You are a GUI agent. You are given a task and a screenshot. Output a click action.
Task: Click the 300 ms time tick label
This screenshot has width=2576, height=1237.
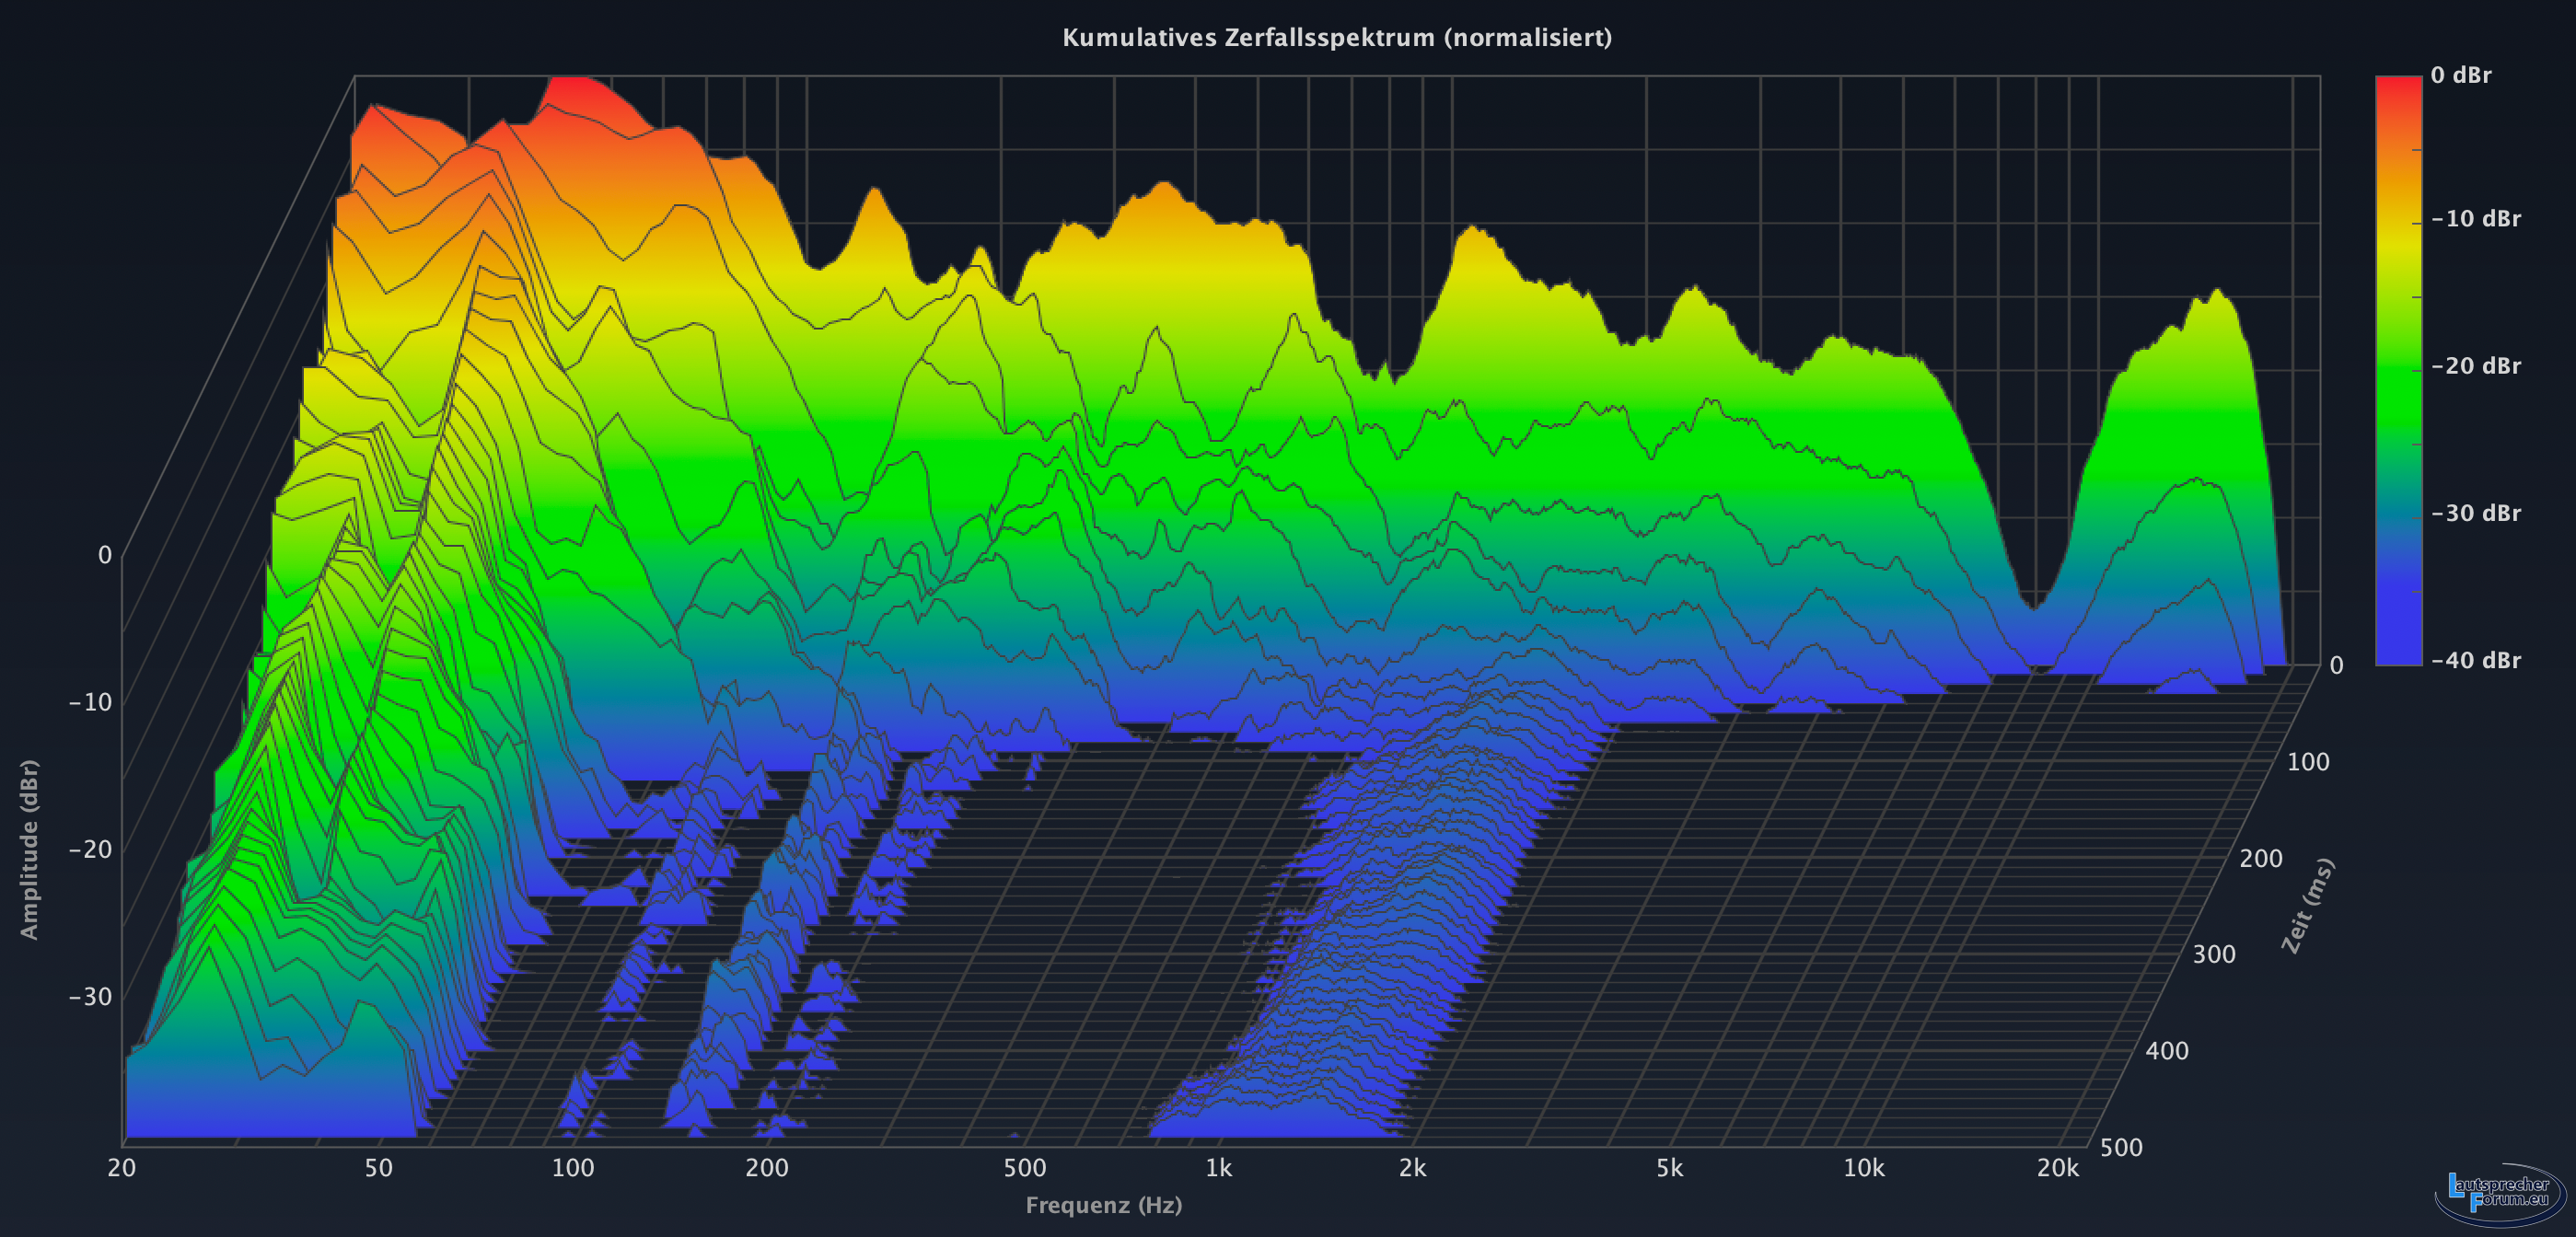[2214, 954]
